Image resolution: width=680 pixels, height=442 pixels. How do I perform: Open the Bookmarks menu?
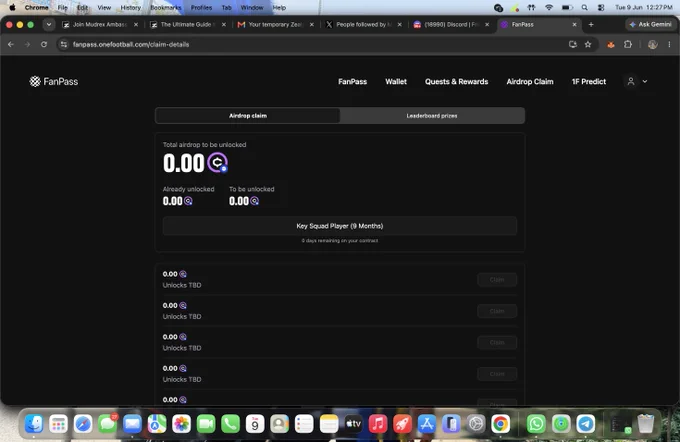coord(166,7)
